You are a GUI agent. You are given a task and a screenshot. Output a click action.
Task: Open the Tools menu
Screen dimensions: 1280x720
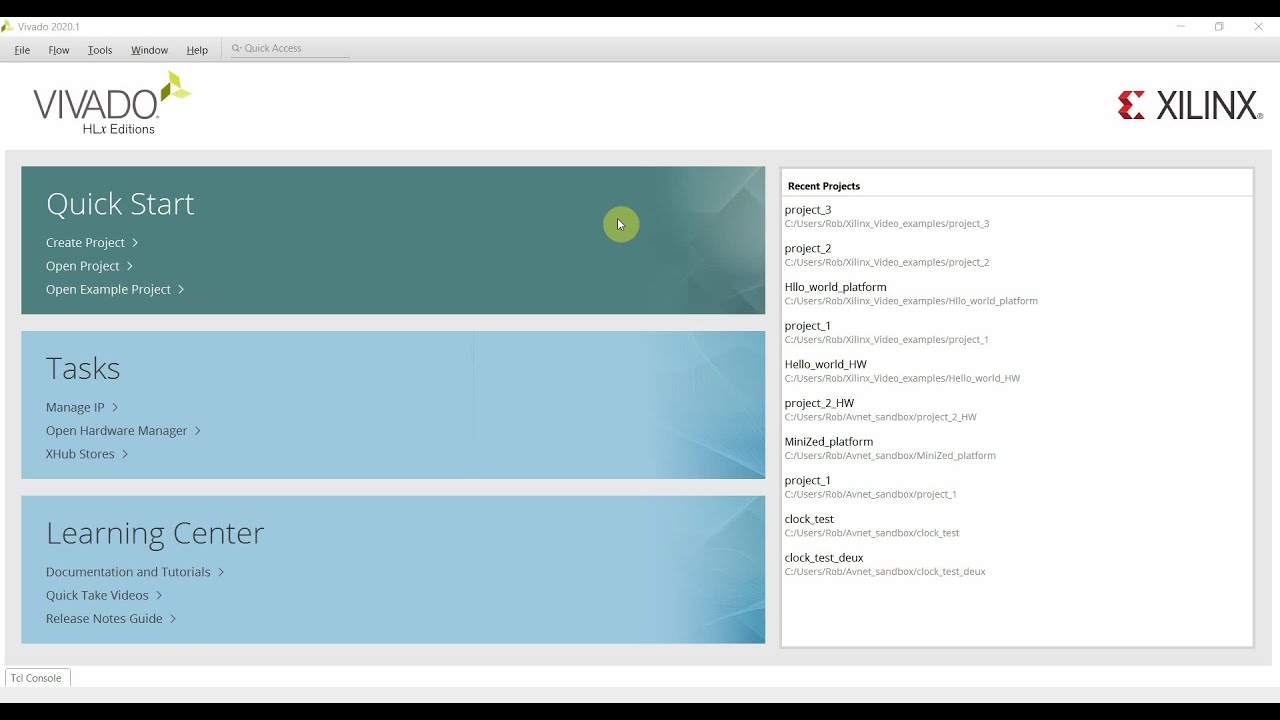click(x=100, y=50)
